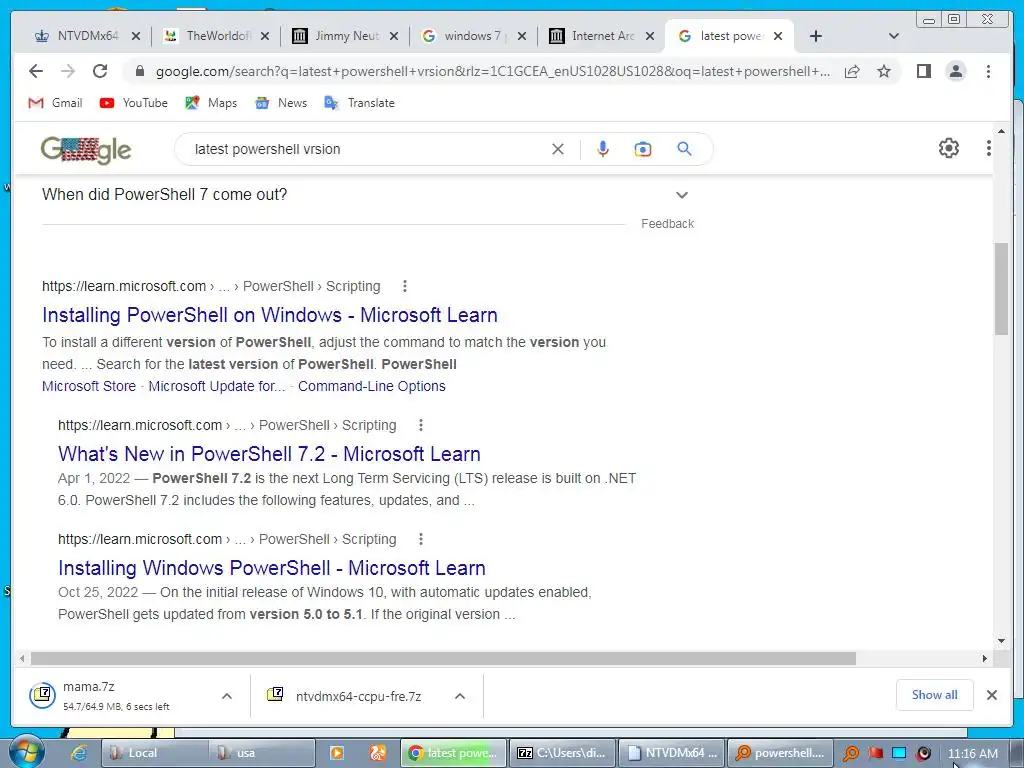1024x768 pixels.
Task: Click the address bar URL
Action: coord(493,71)
